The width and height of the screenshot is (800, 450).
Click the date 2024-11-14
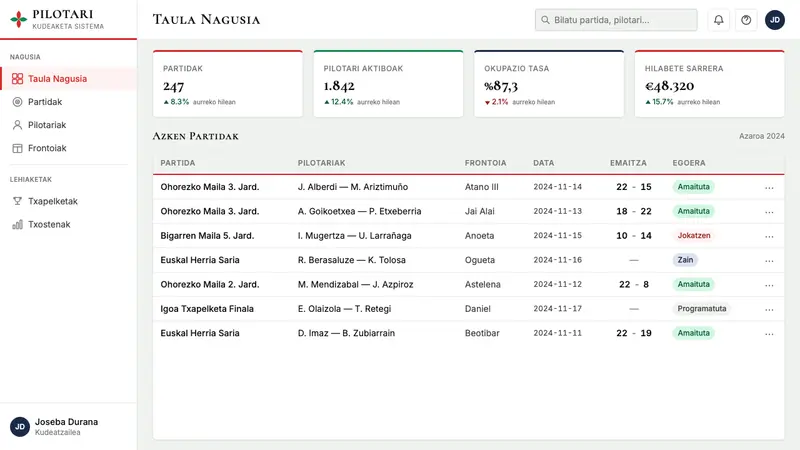[x=558, y=187]
